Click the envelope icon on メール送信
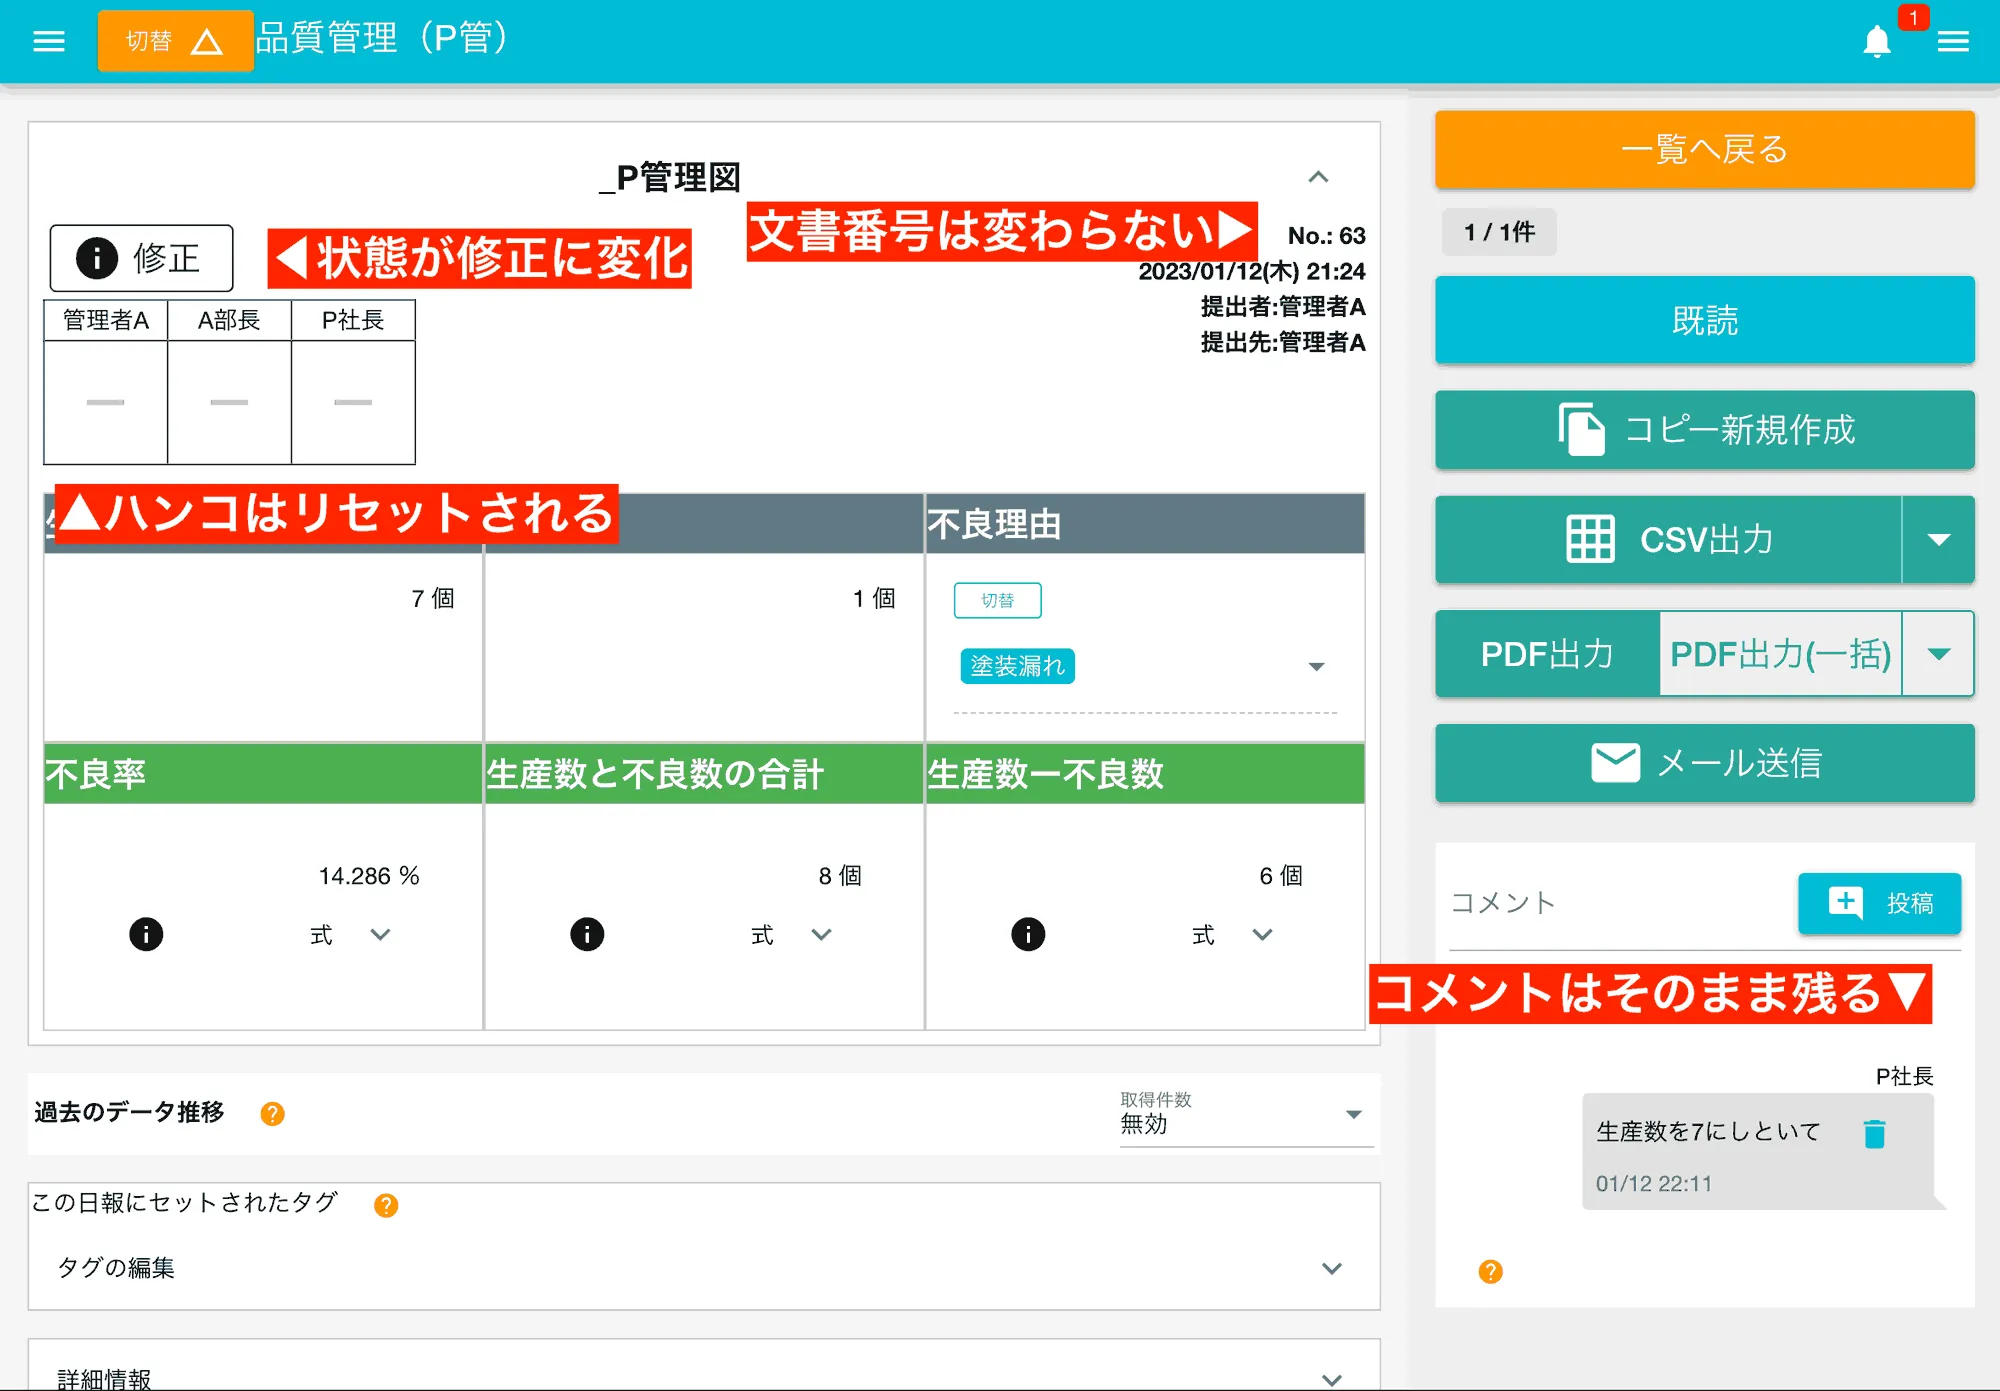2000x1391 pixels. pos(1614,763)
